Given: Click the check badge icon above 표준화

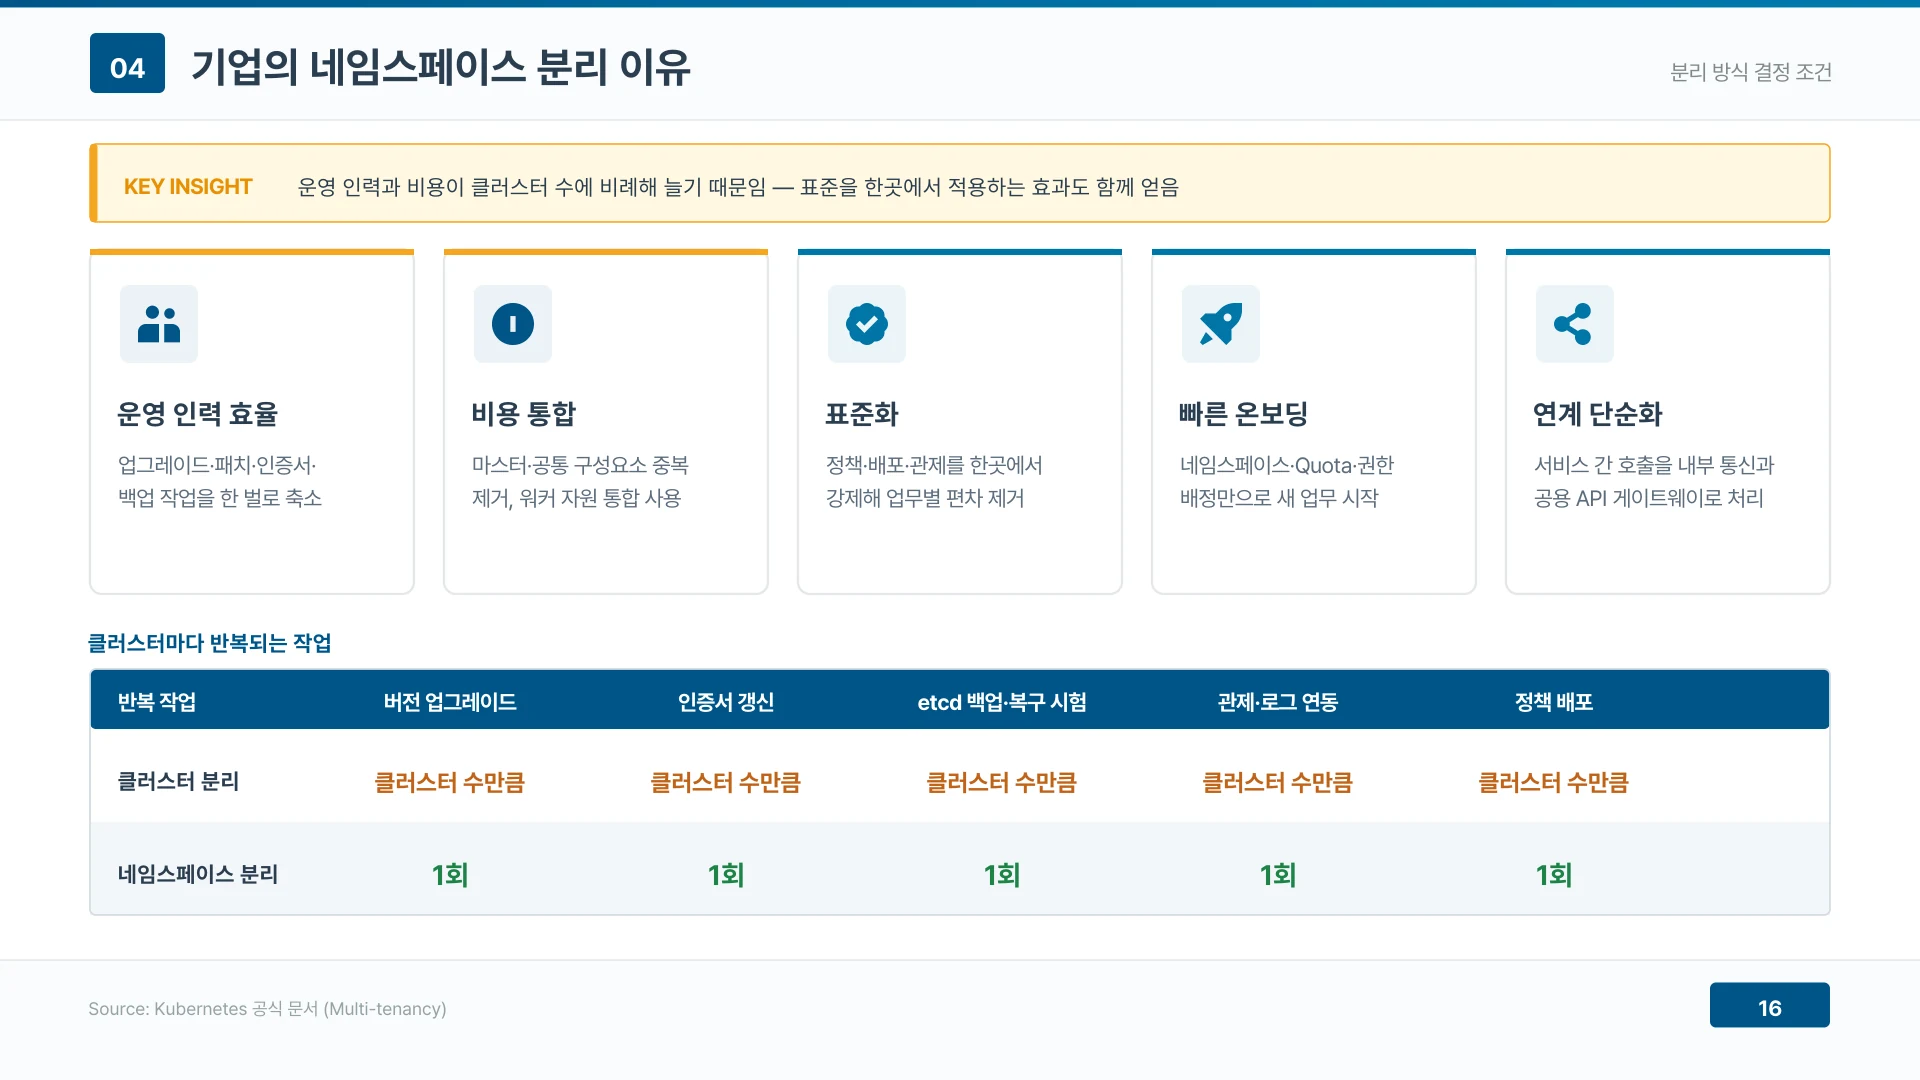Looking at the screenshot, I should pos(867,324).
